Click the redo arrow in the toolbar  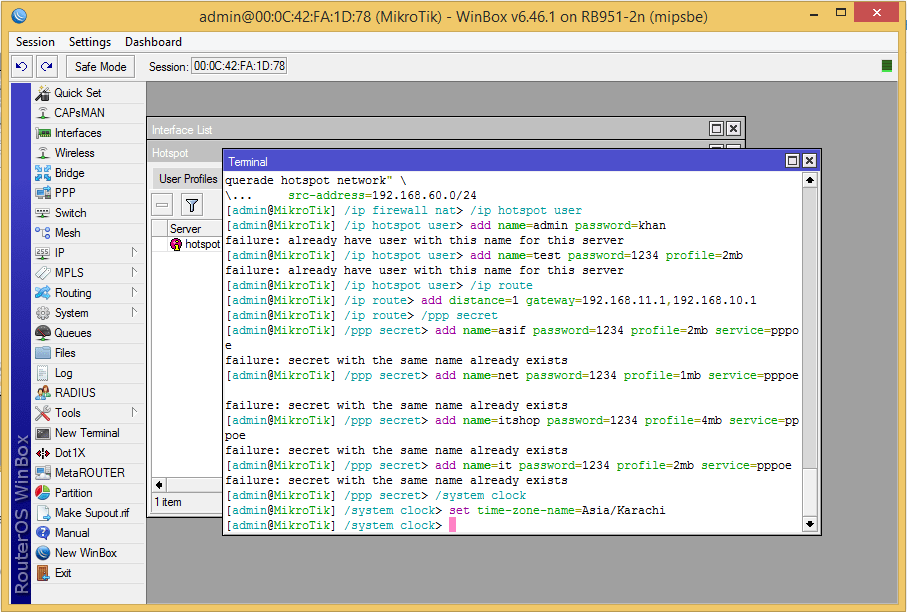(x=46, y=66)
